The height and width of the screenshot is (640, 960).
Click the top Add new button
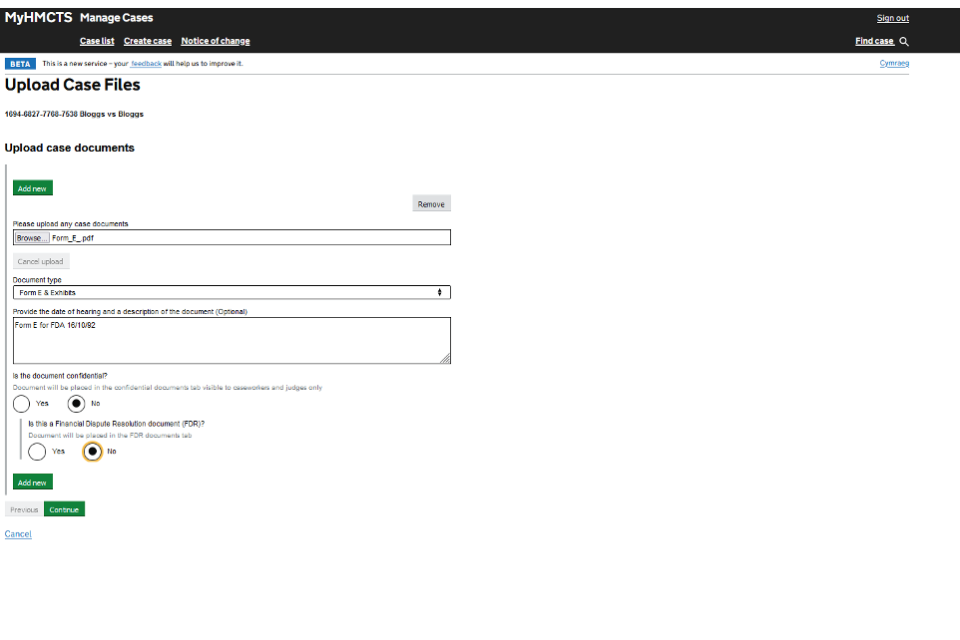click(33, 188)
